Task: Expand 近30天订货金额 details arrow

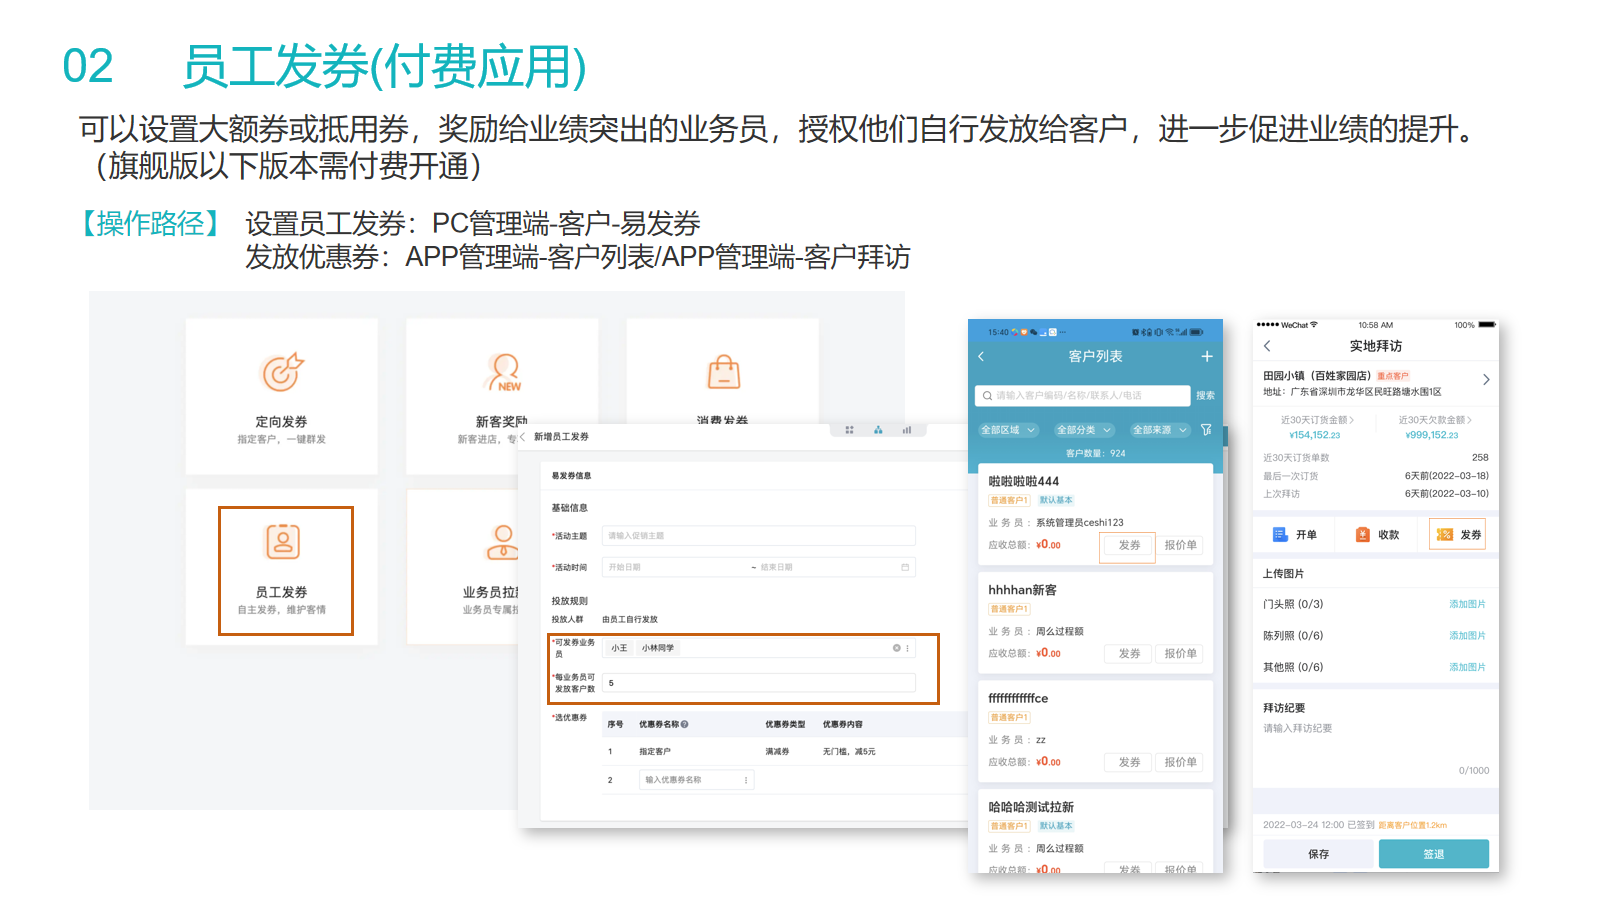Action: pos(1352,420)
